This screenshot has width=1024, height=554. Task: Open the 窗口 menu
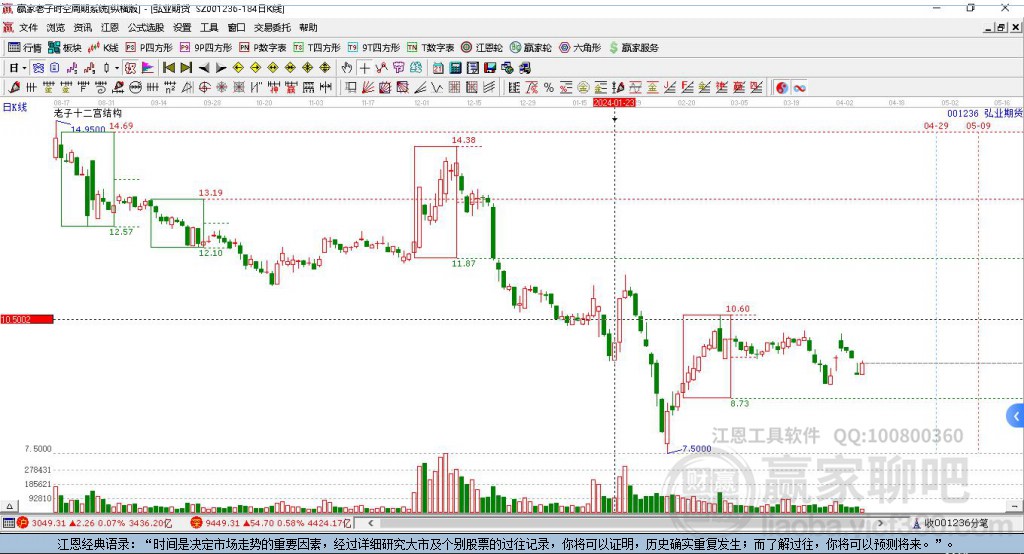[236, 27]
